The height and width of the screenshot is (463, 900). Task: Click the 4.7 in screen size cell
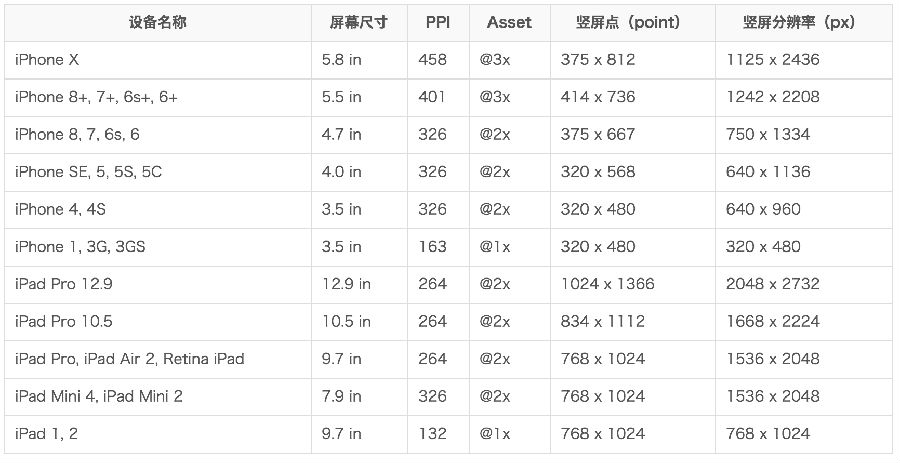click(x=359, y=134)
